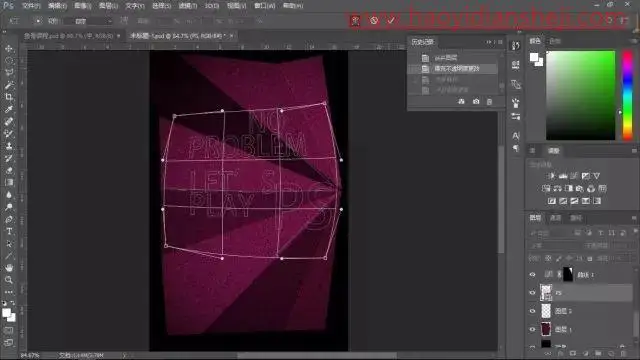Hide the PS layer via its eye icon
This screenshot has height=360, width=640.
pos(532,293)
